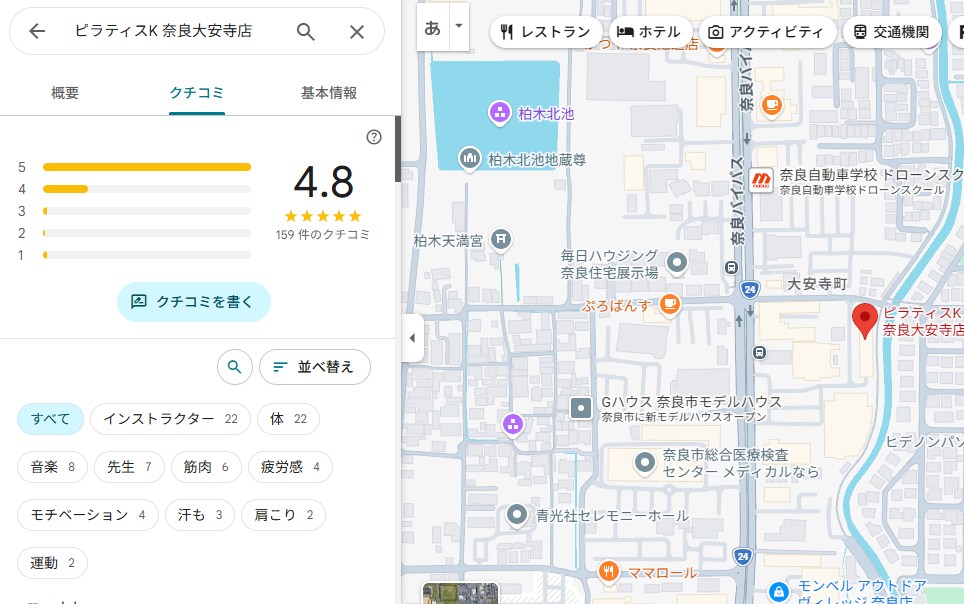The width and height of the screenshot is (964, 604).
Task: Expand the input method dropdown arrow
Action: (459, 27)
